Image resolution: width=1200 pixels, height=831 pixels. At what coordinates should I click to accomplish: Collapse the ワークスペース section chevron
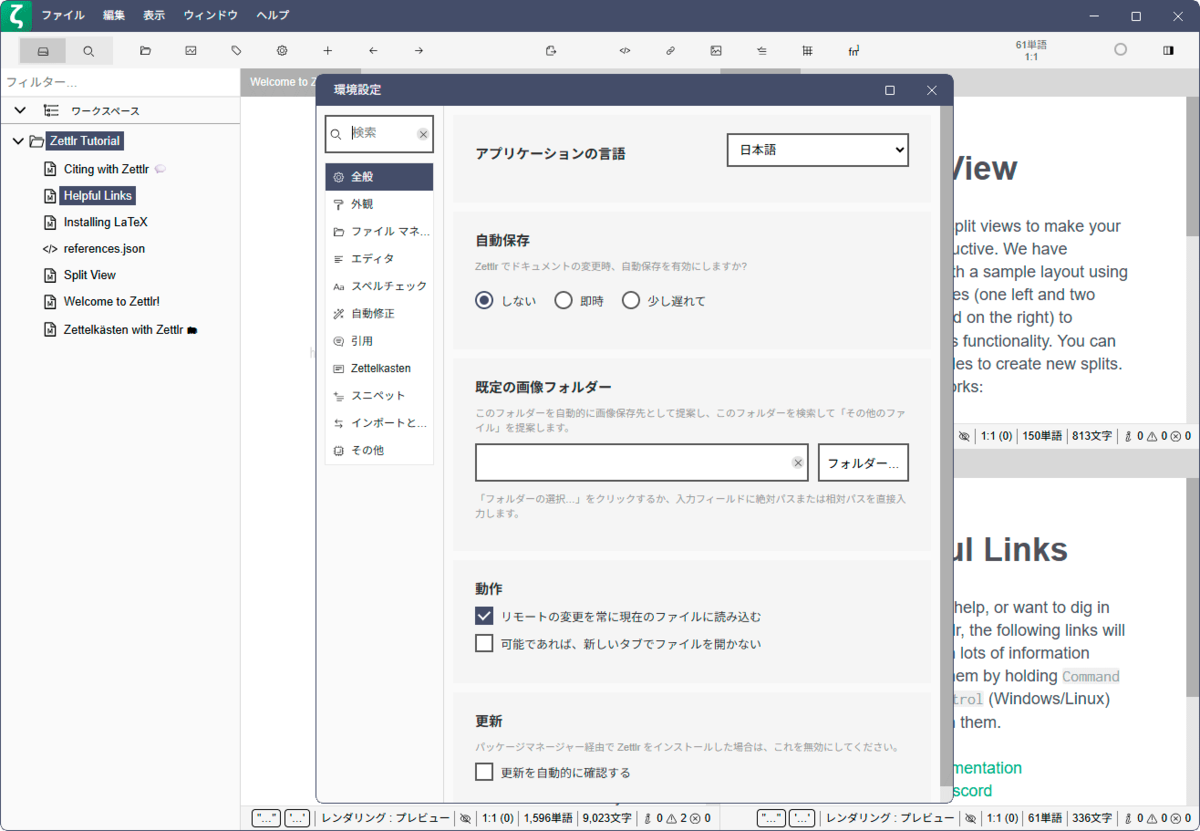pyautogui.click(x=20, y=111)
